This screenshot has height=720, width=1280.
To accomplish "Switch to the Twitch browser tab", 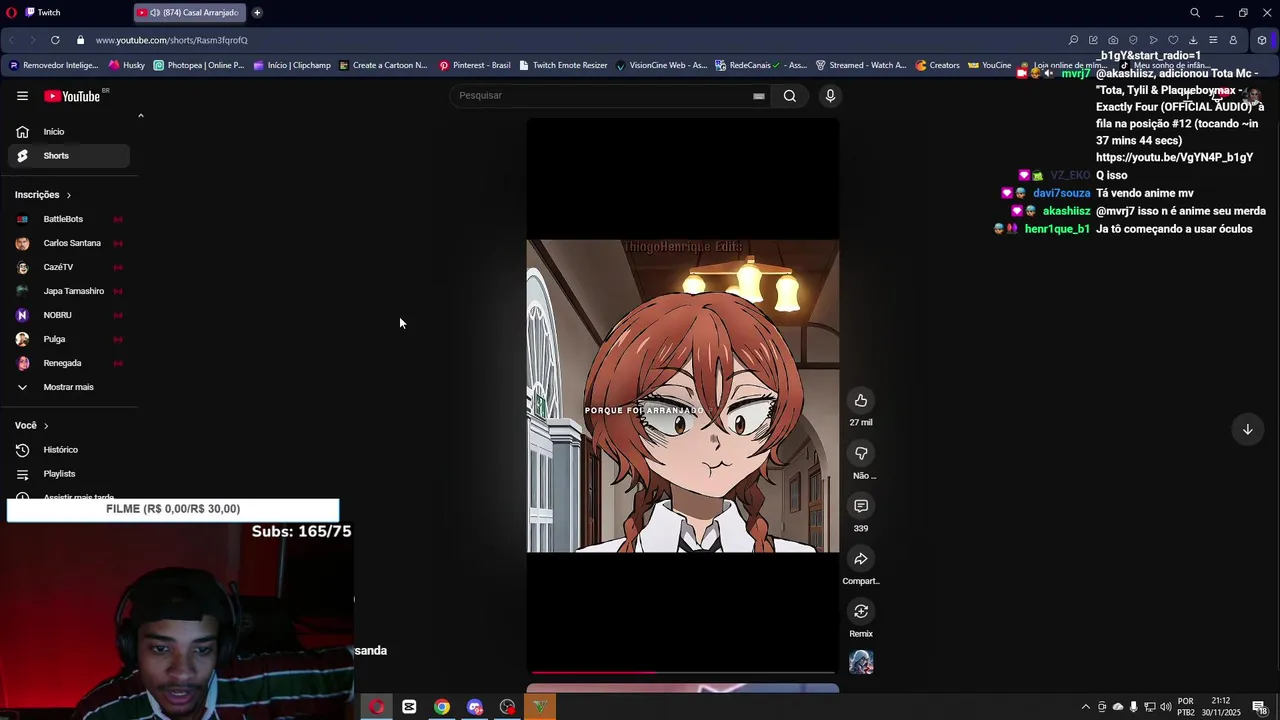I will pos(75,13).
